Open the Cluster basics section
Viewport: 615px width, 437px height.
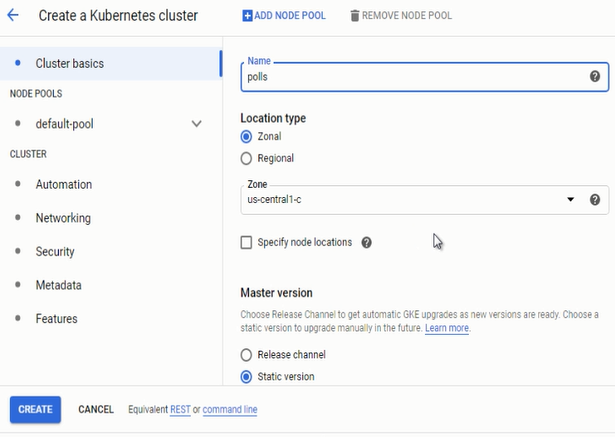[111, 64]
